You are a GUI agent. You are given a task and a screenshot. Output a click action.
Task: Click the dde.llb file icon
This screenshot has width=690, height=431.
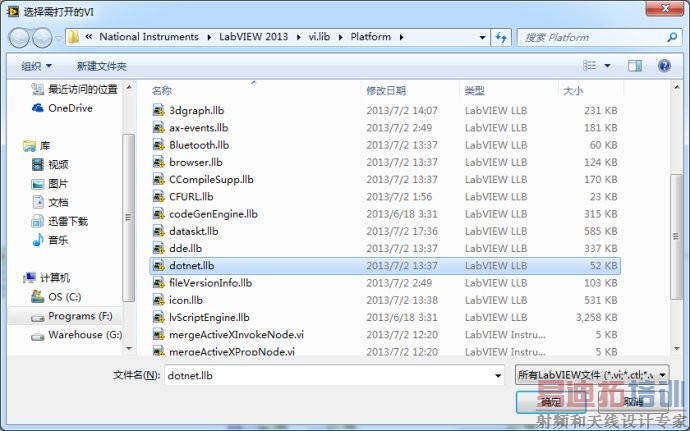tap(158, 248)
